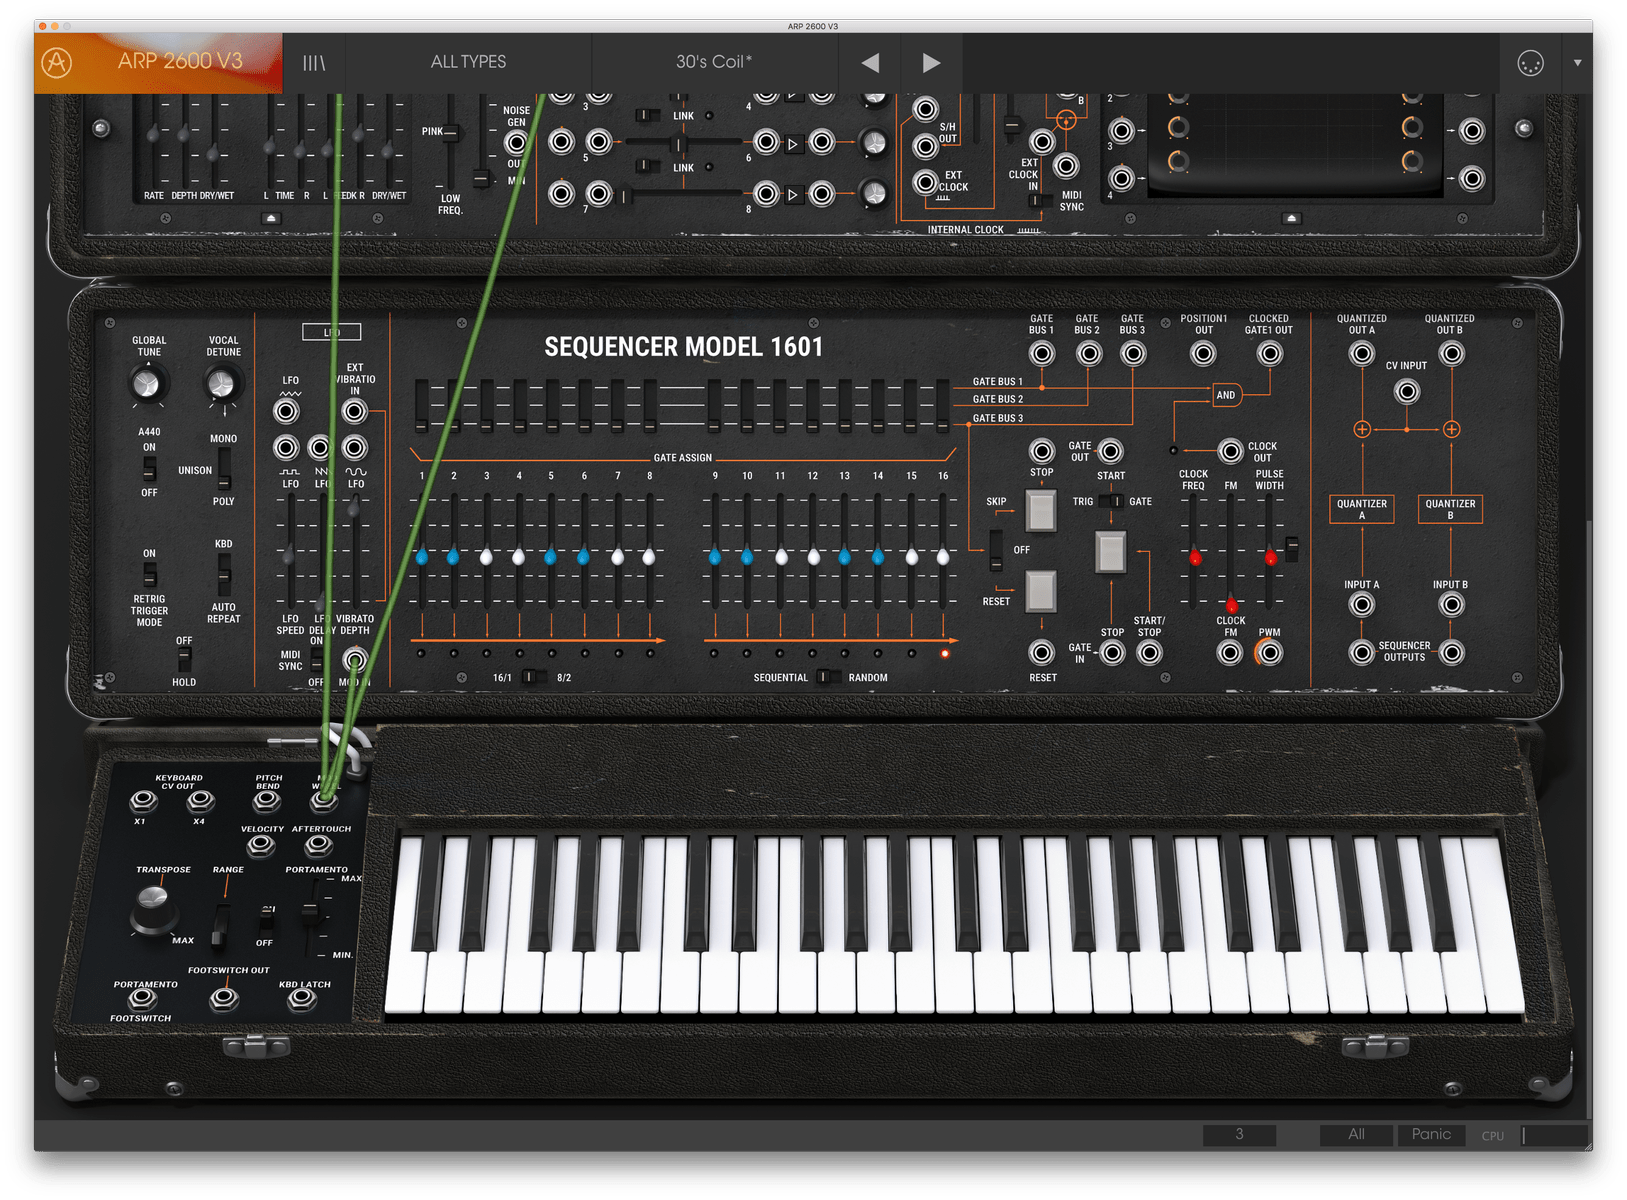This screenshot has height=1200, width=1627.
Task: Open the ALL TYPES filter dropdown
Action: (467, 62)
